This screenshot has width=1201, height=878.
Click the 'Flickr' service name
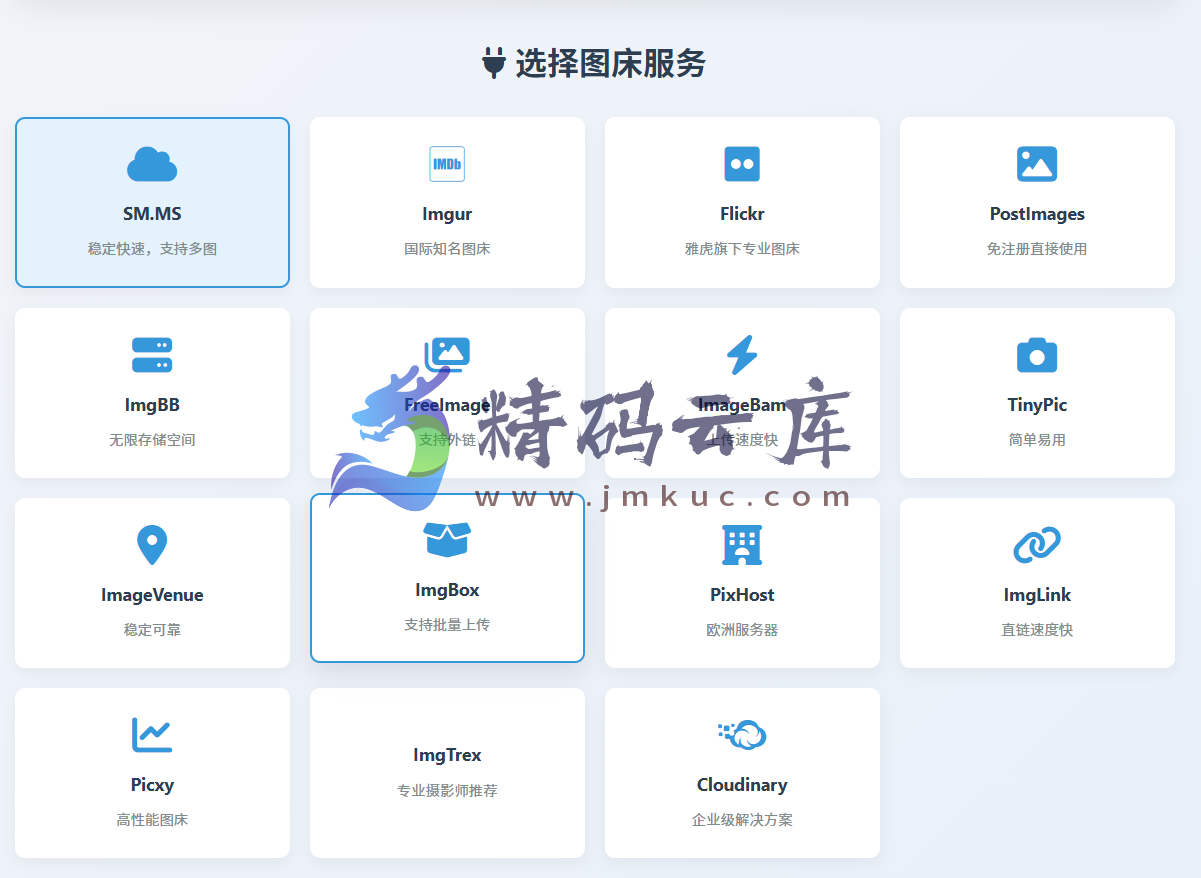click(x=742, y=214)
